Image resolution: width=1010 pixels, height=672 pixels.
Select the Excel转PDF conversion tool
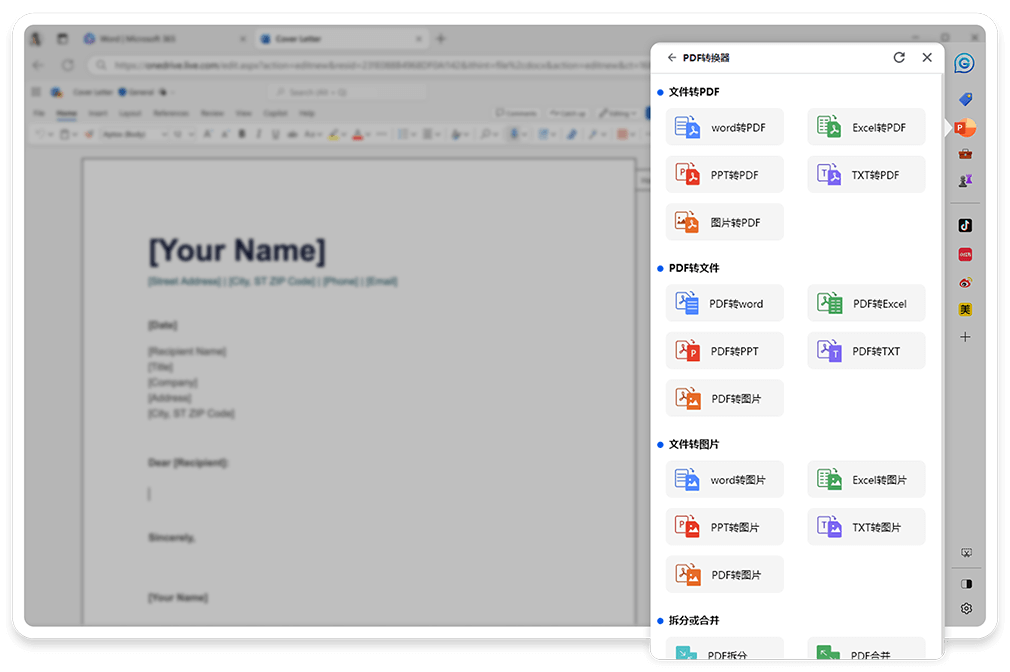866,127
